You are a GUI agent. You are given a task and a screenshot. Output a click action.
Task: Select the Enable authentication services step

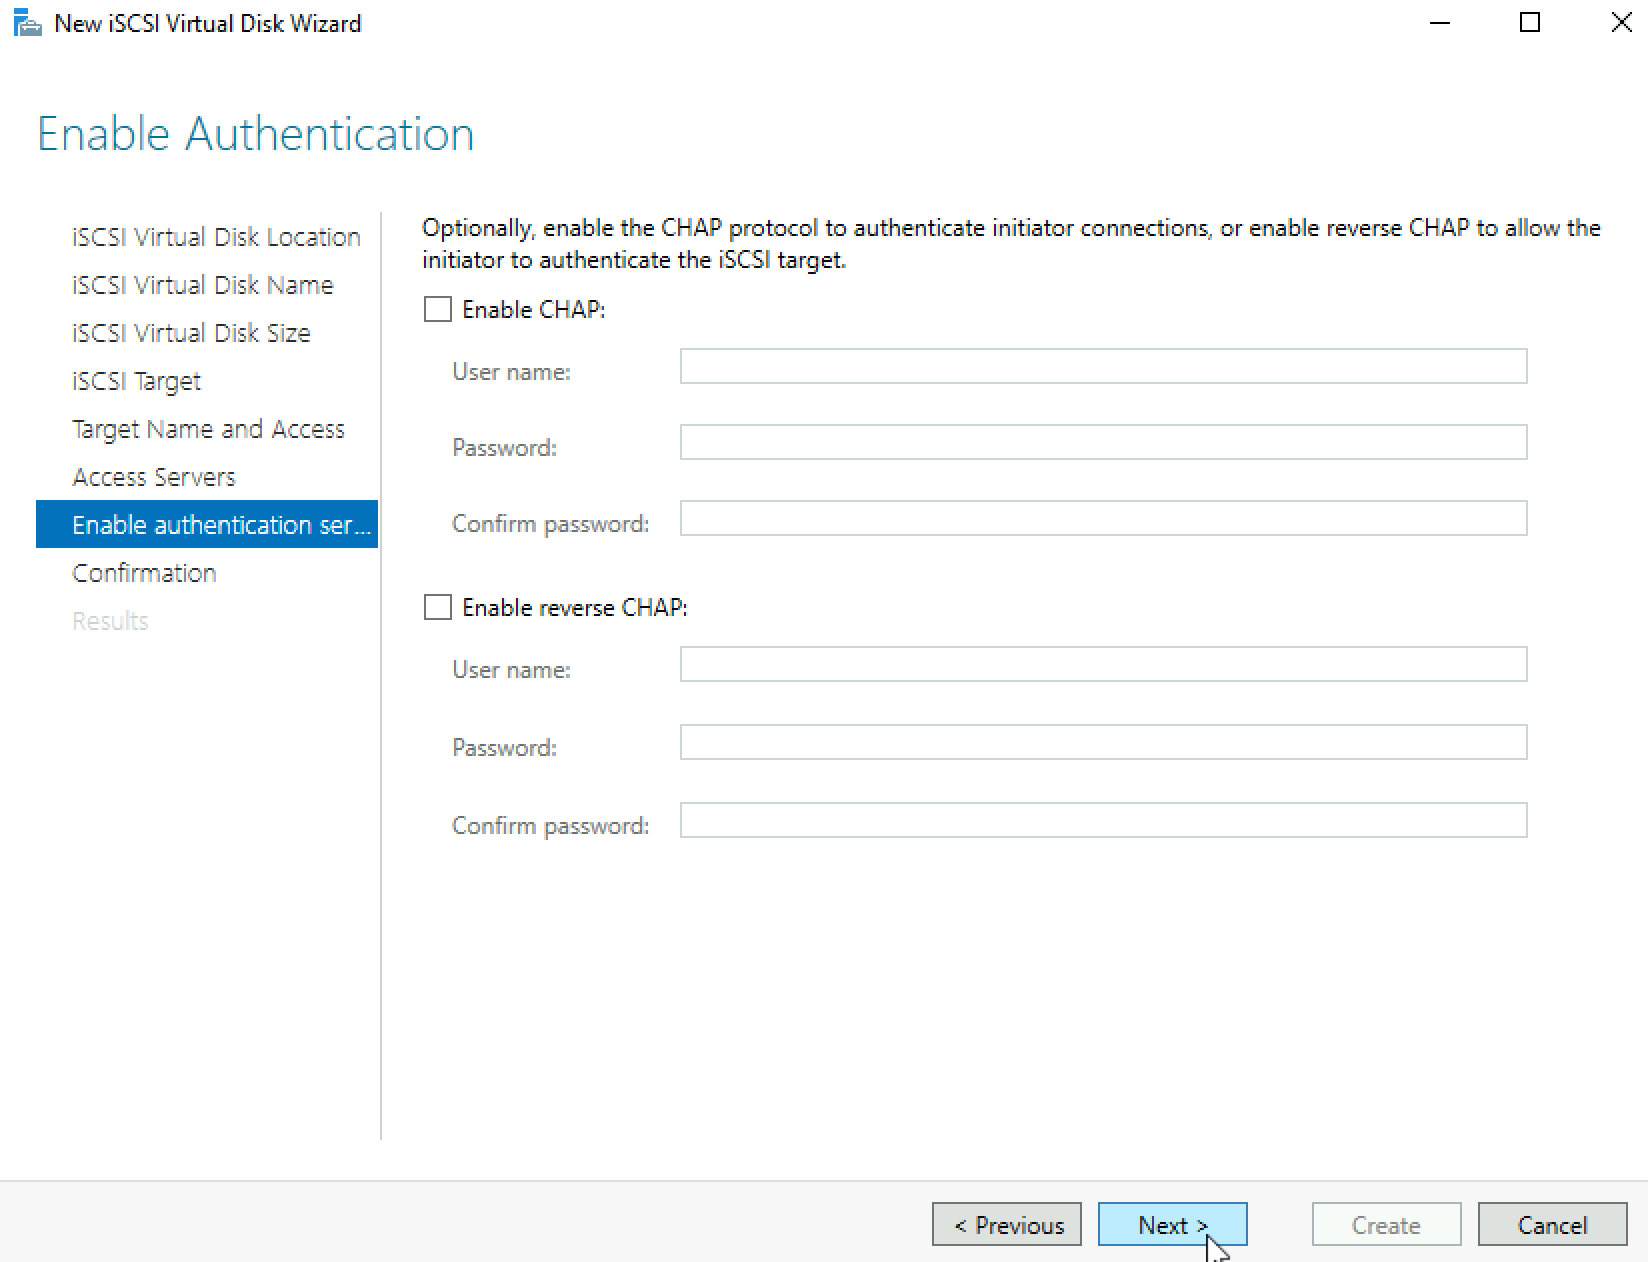[207, 524]
